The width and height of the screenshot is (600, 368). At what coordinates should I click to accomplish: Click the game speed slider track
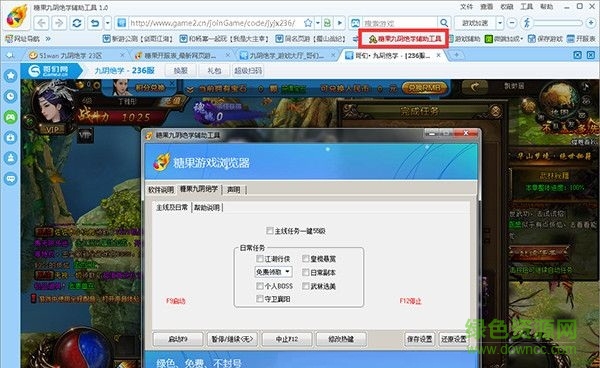pos(559,23)
